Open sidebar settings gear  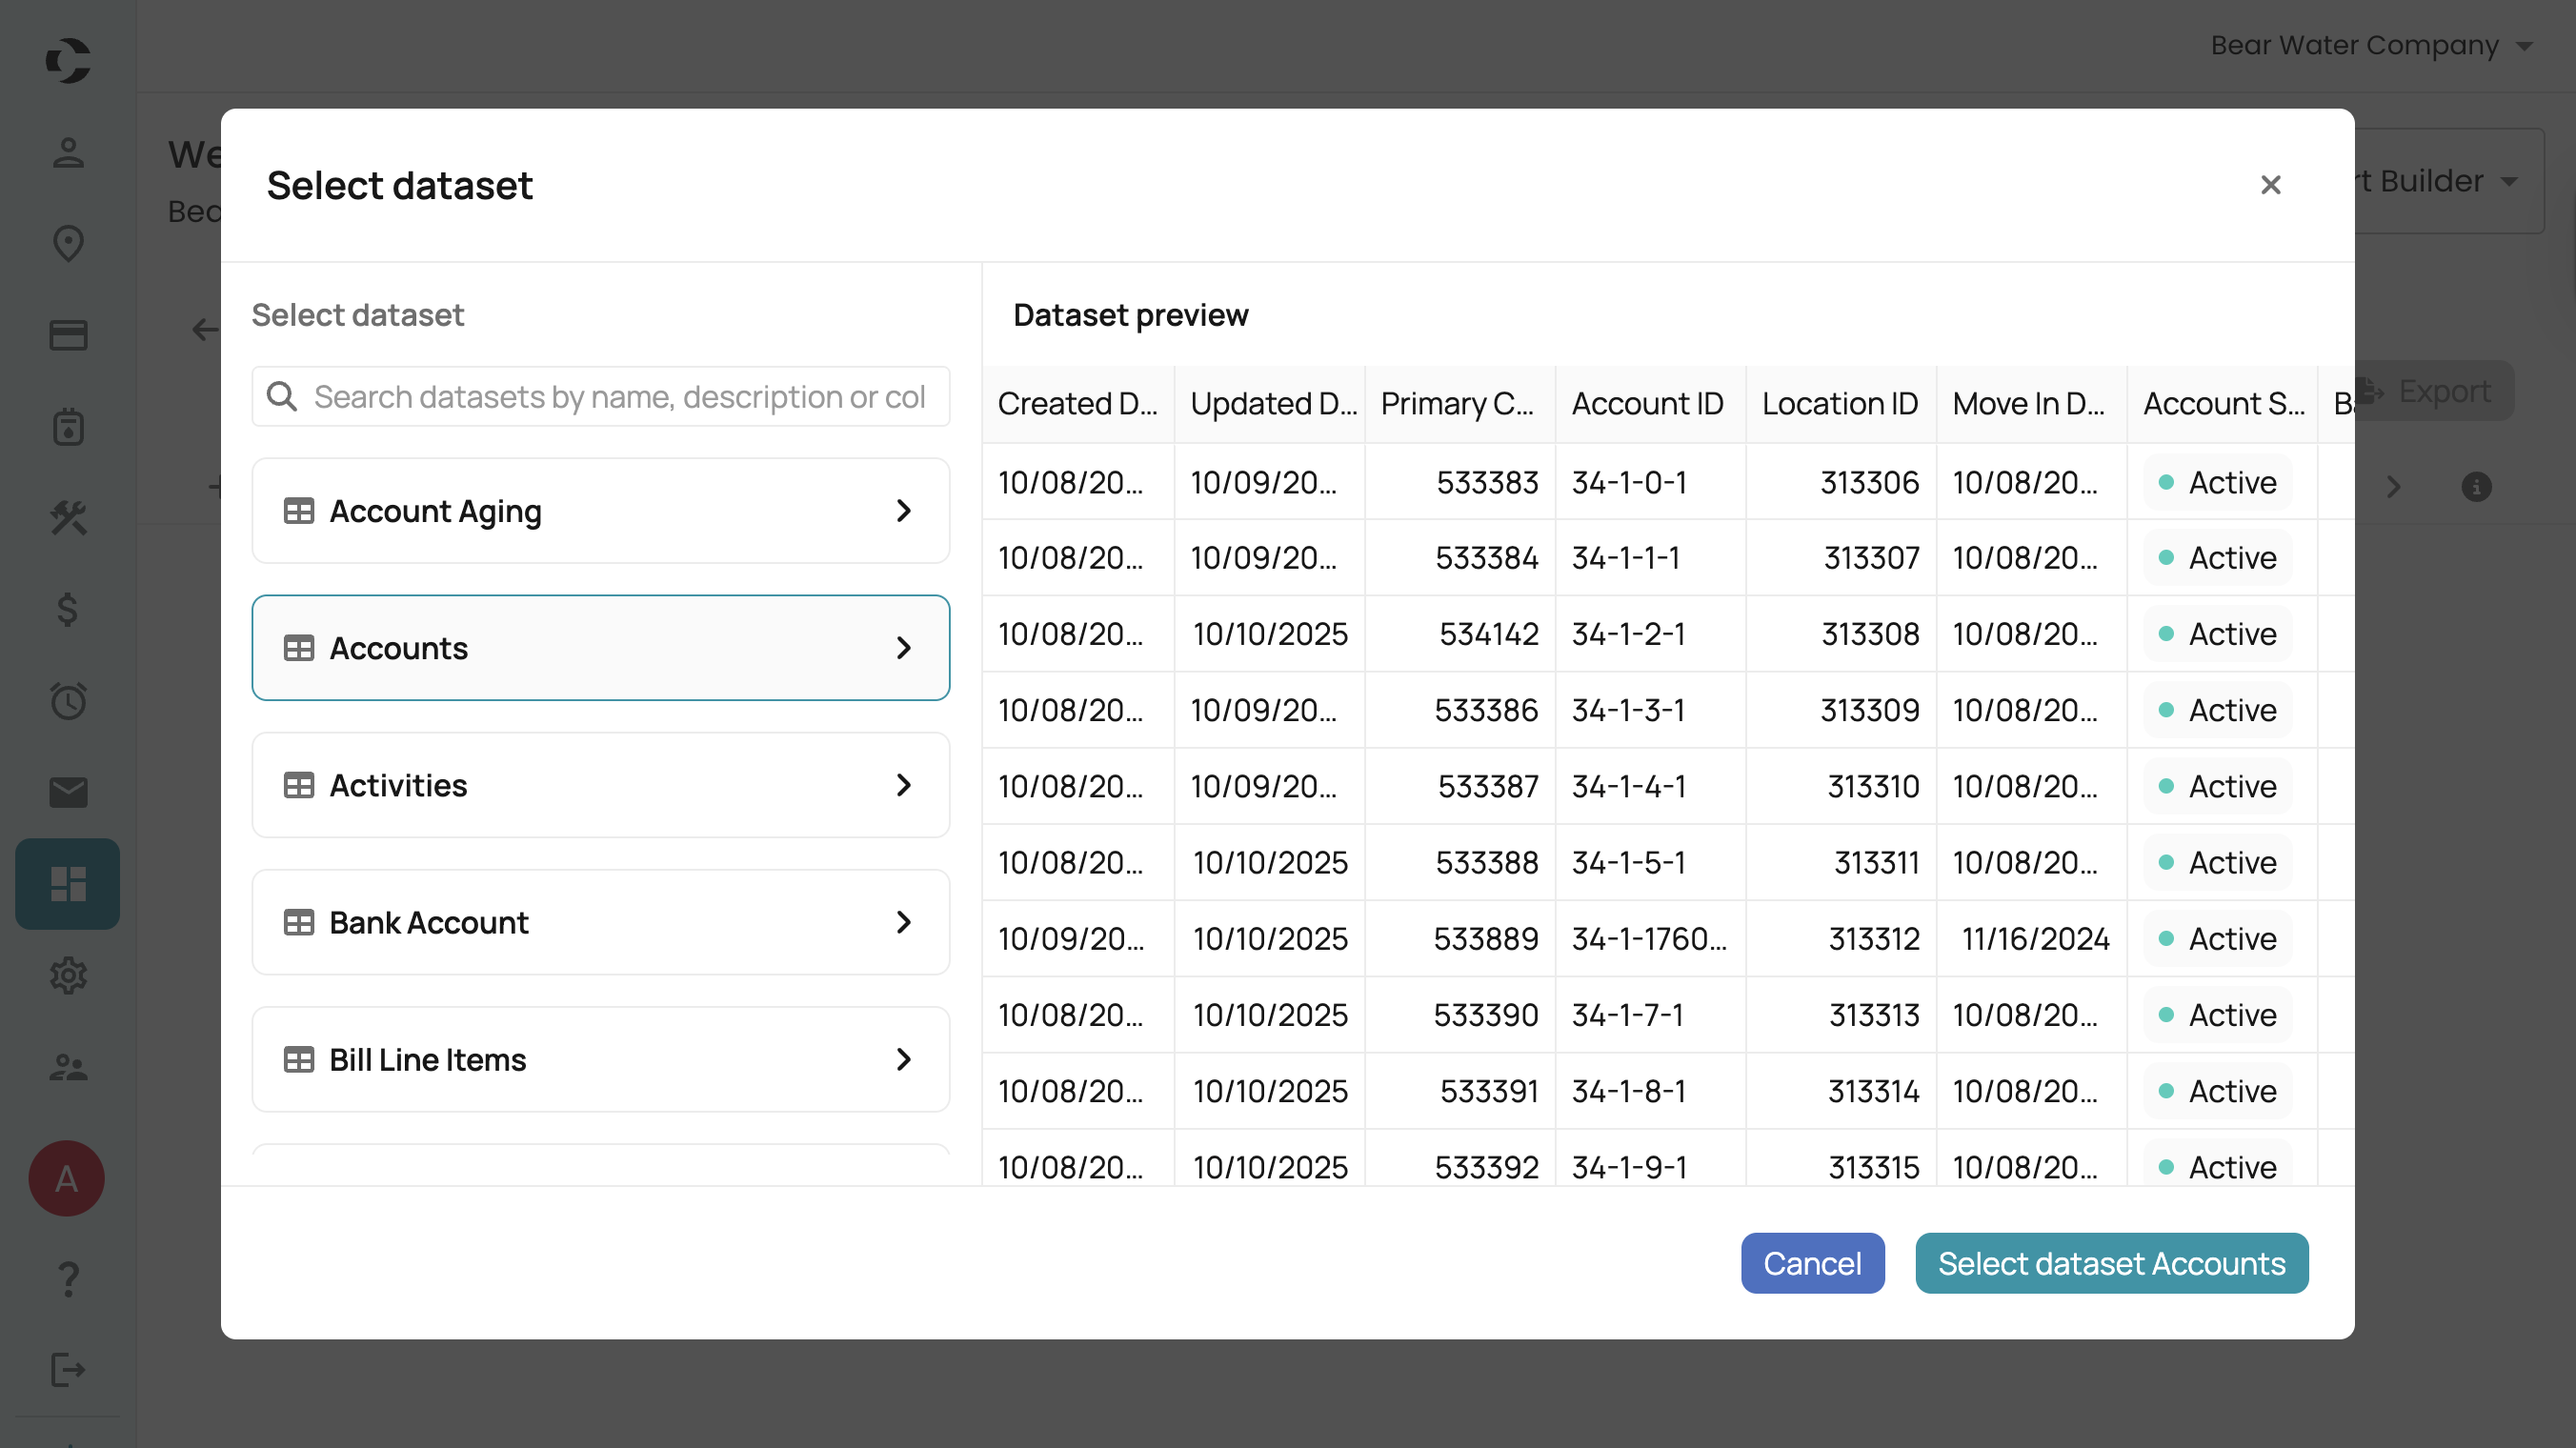67,976
